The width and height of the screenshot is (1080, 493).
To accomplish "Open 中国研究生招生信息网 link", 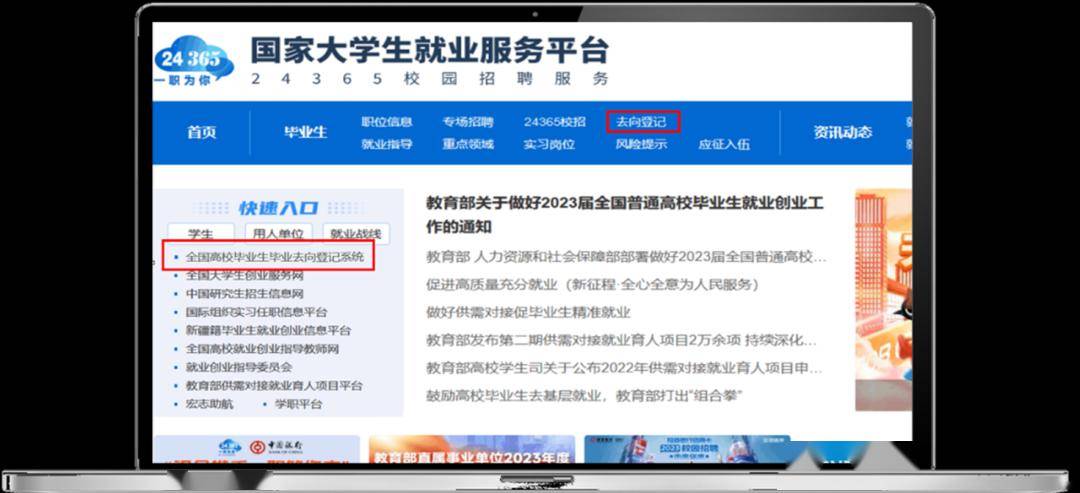I will (245, 294).
